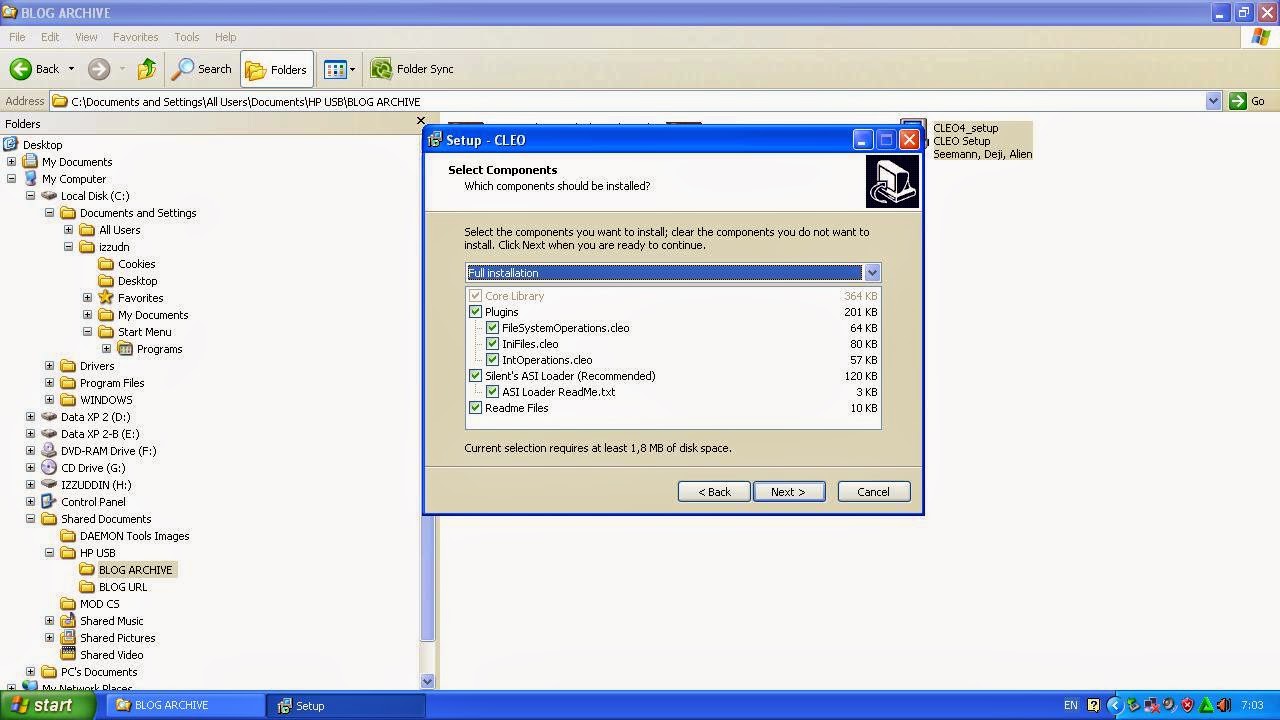Open the Tools menu

coord(187,37)
